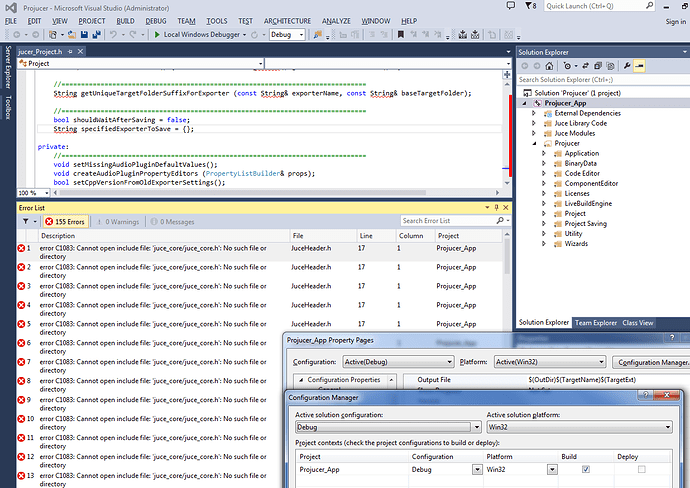This screenshot has height=488, width=690.
Task: Toggle the Deploy checkbox for Projucer_App
Action: click(641, 468)
